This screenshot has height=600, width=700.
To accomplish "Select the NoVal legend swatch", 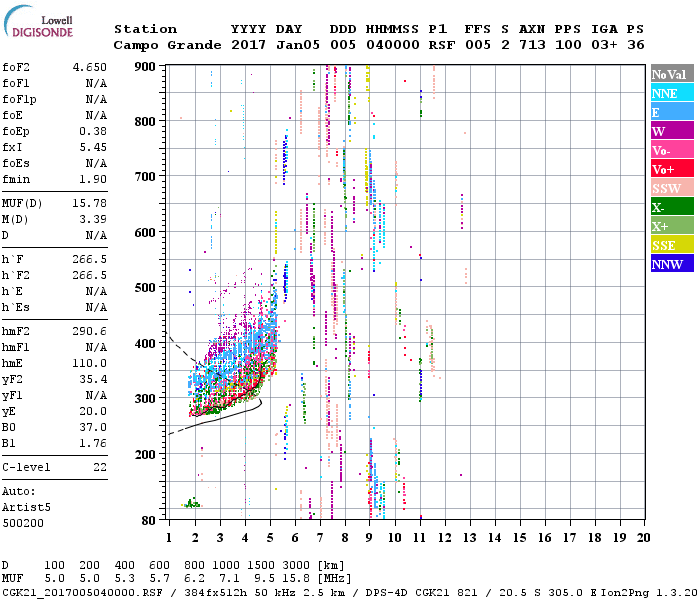I will tap(672, 74).
